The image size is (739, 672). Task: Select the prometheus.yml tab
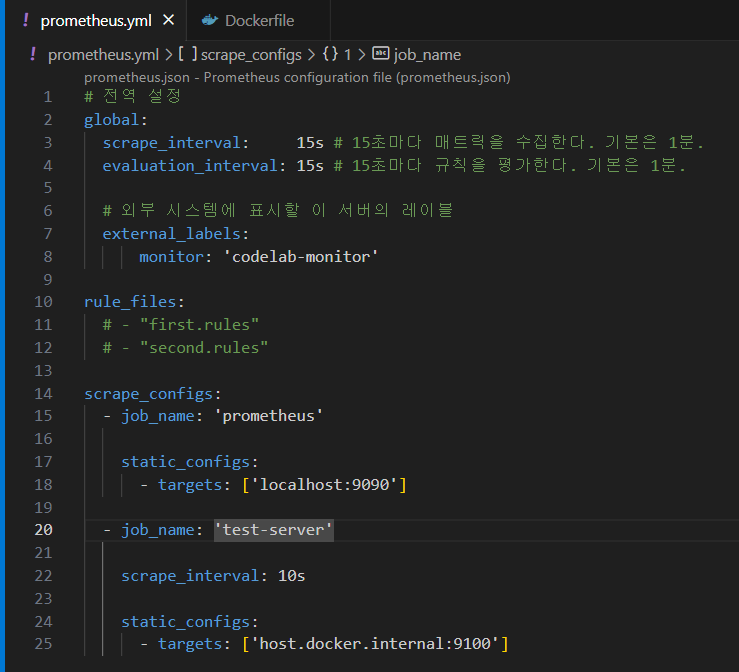click(x=95, y=20)
